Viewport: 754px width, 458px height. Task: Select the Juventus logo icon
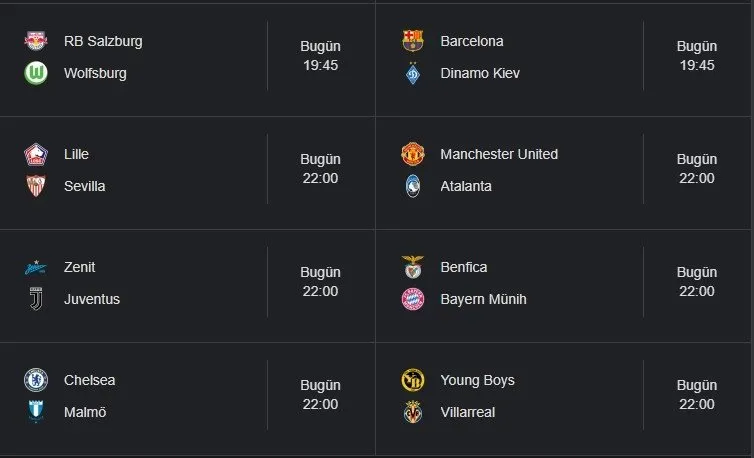[36, 299]
